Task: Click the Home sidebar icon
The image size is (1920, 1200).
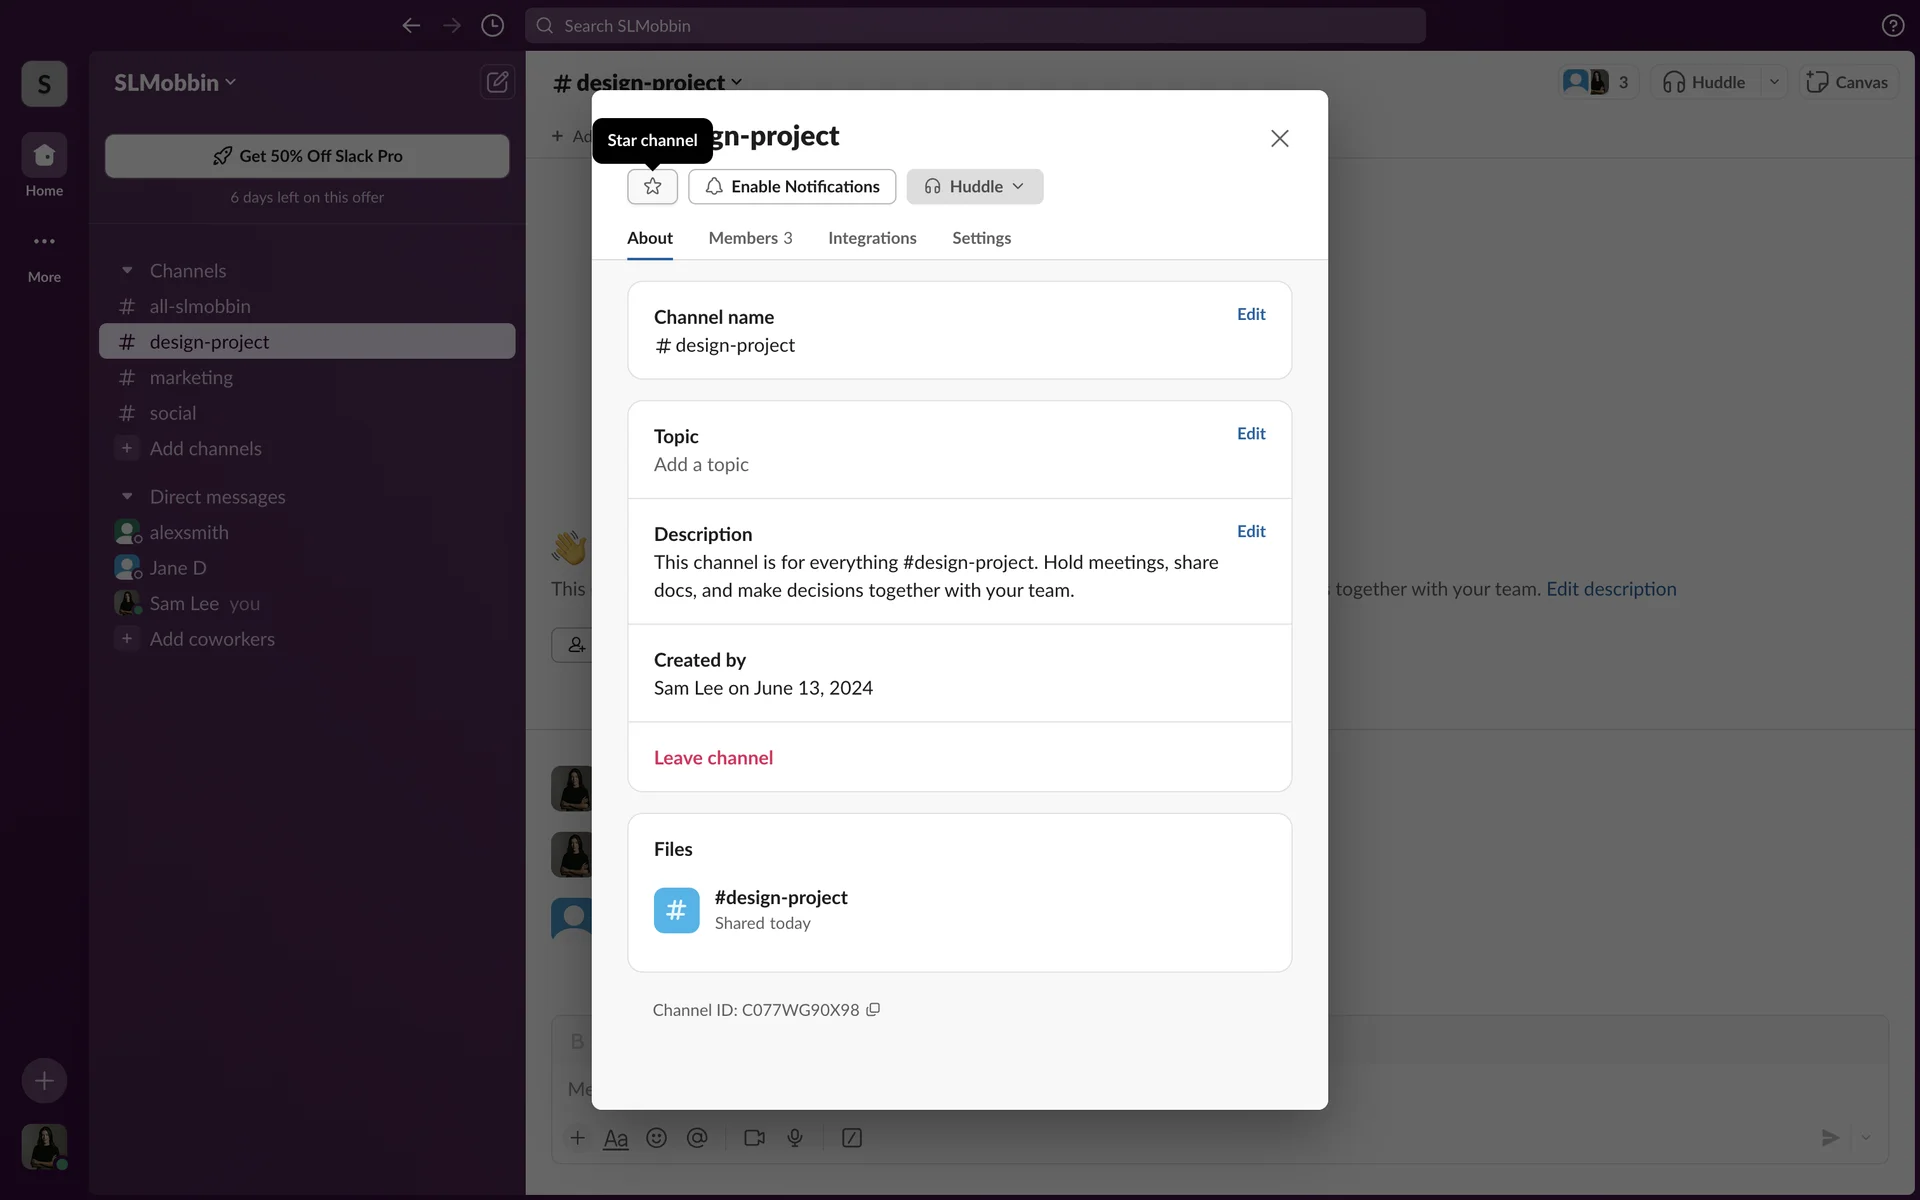Action: pos(44,156)
